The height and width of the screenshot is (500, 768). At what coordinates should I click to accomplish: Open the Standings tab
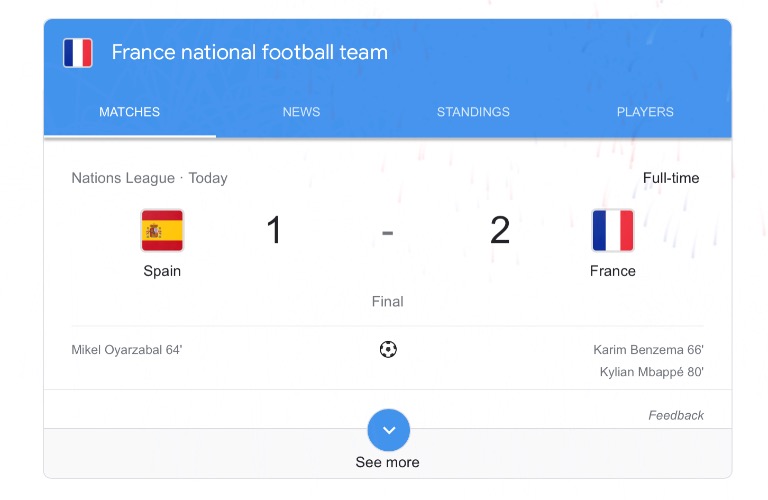473,112
